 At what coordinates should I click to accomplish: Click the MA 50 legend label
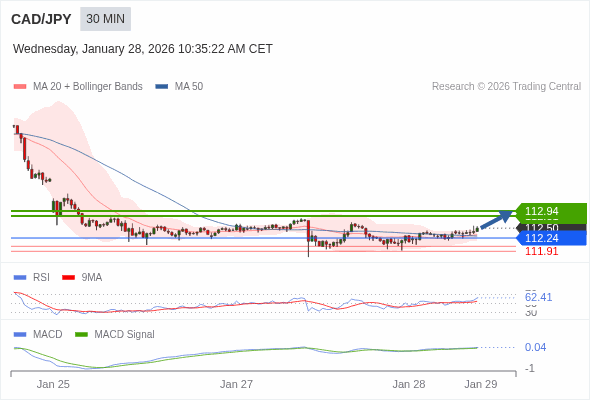click(189, 87)
